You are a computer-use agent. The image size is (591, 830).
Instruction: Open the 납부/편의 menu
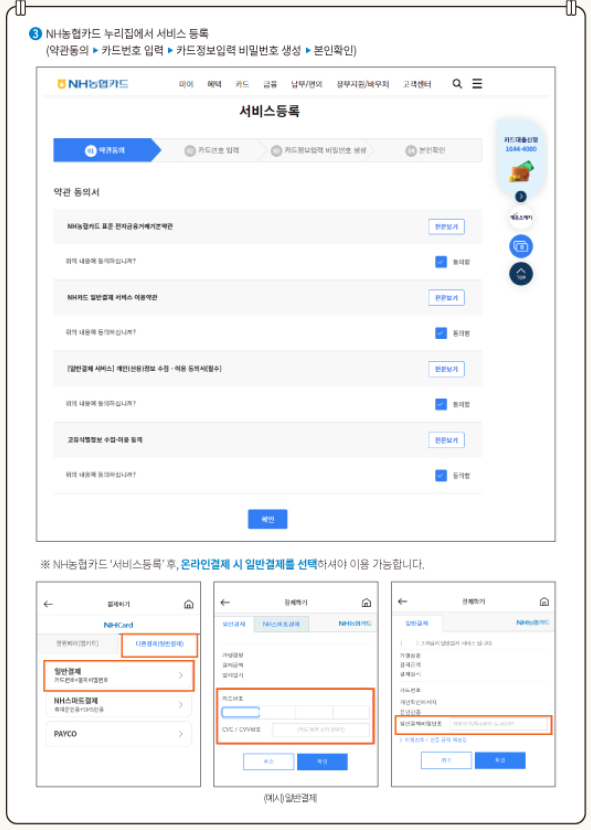point(307,84)
